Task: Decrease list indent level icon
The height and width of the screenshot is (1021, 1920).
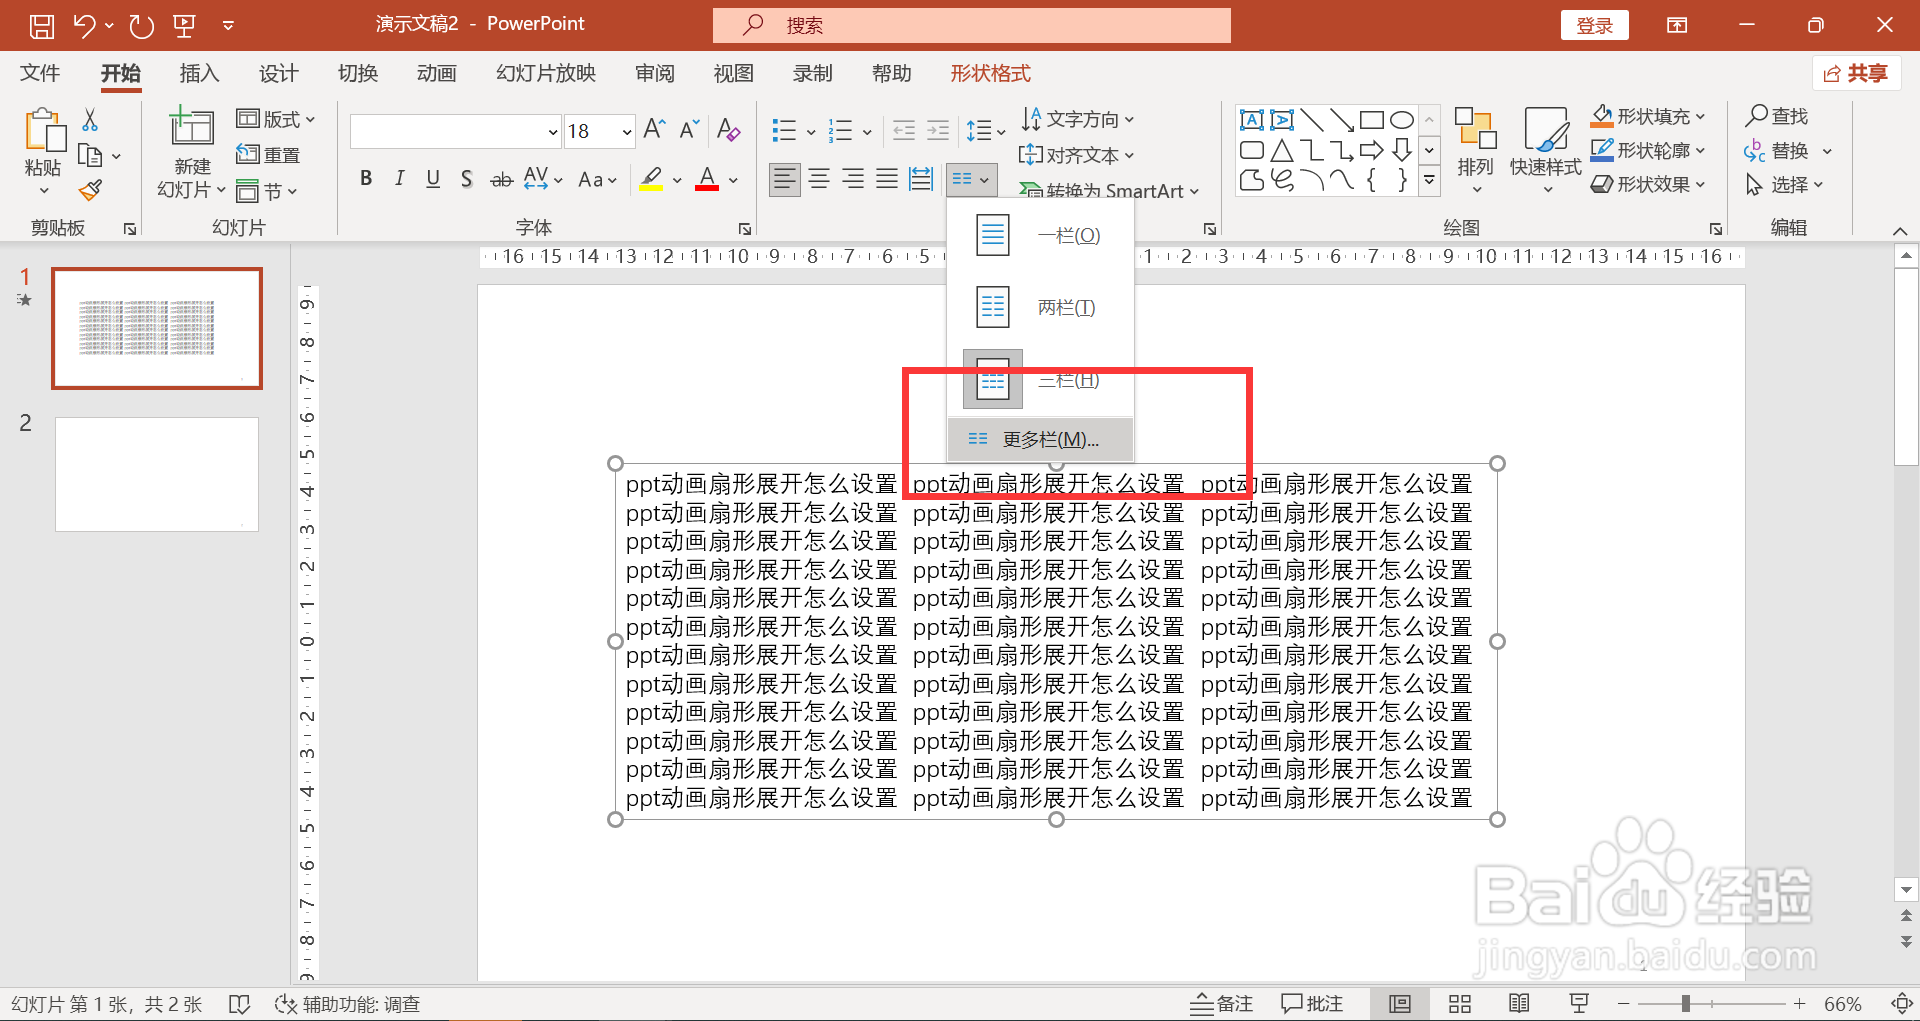Action: [904, 130]
